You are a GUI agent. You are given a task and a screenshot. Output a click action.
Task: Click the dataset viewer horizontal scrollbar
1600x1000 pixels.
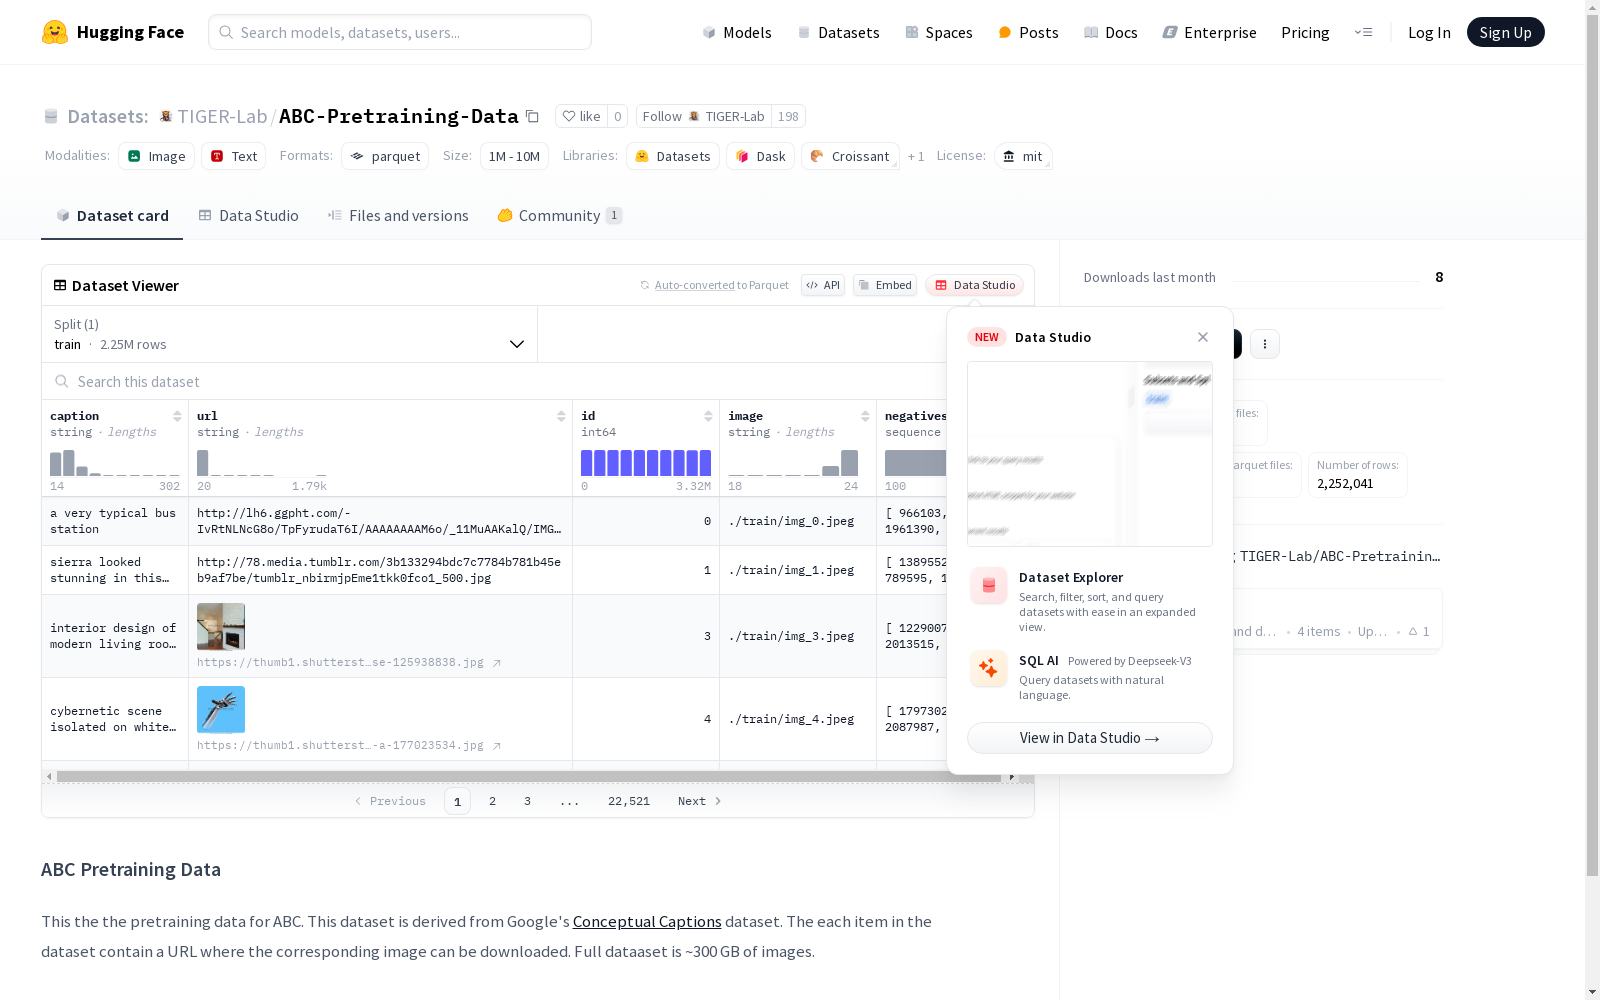529,776
